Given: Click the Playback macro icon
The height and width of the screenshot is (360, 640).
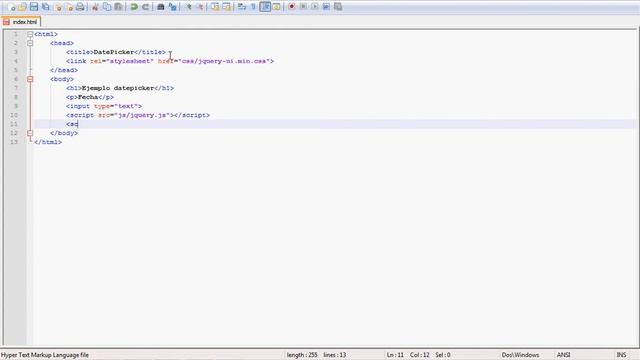Looking at the screenshot, I should pos(315,7).
